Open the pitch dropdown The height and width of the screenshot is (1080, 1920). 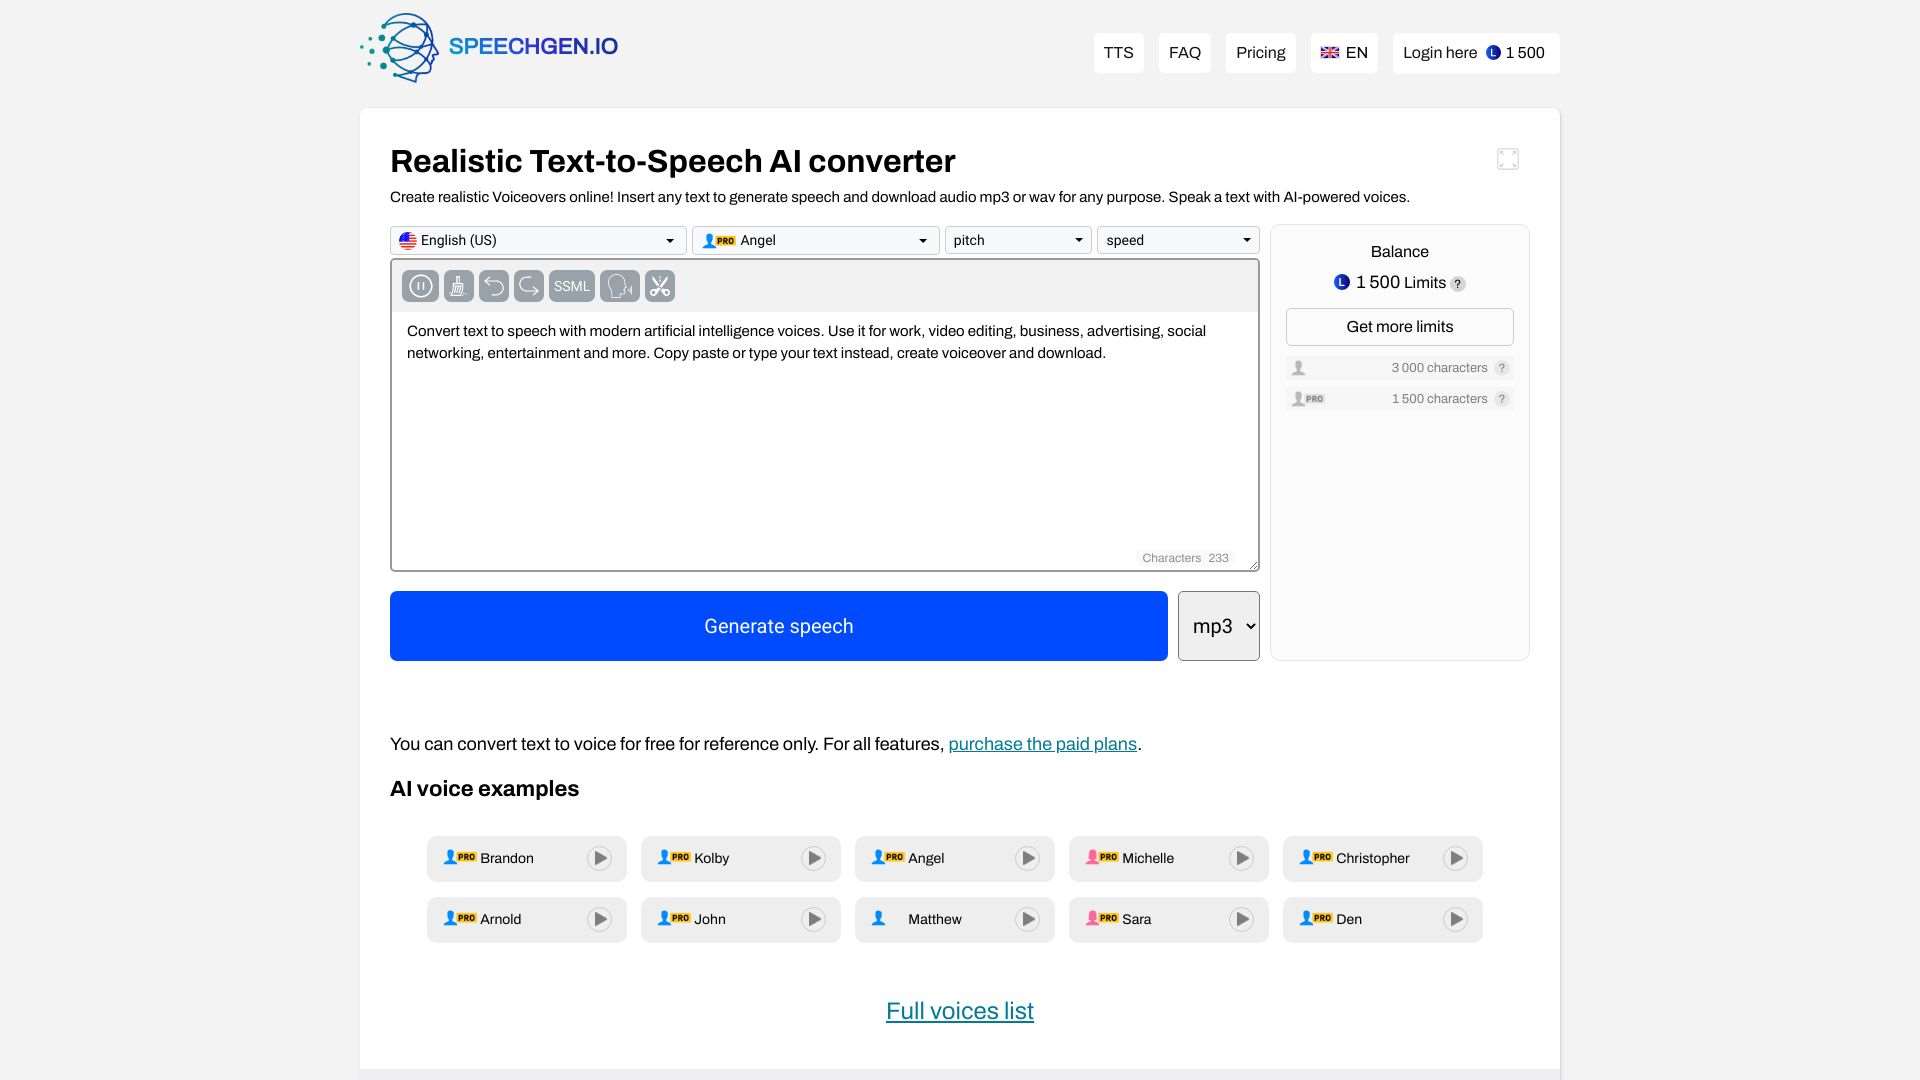coord(1016,240)
